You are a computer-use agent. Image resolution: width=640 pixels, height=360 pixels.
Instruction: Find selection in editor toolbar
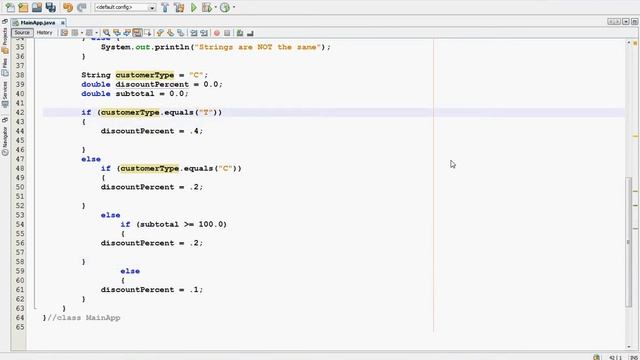(106, 33)
